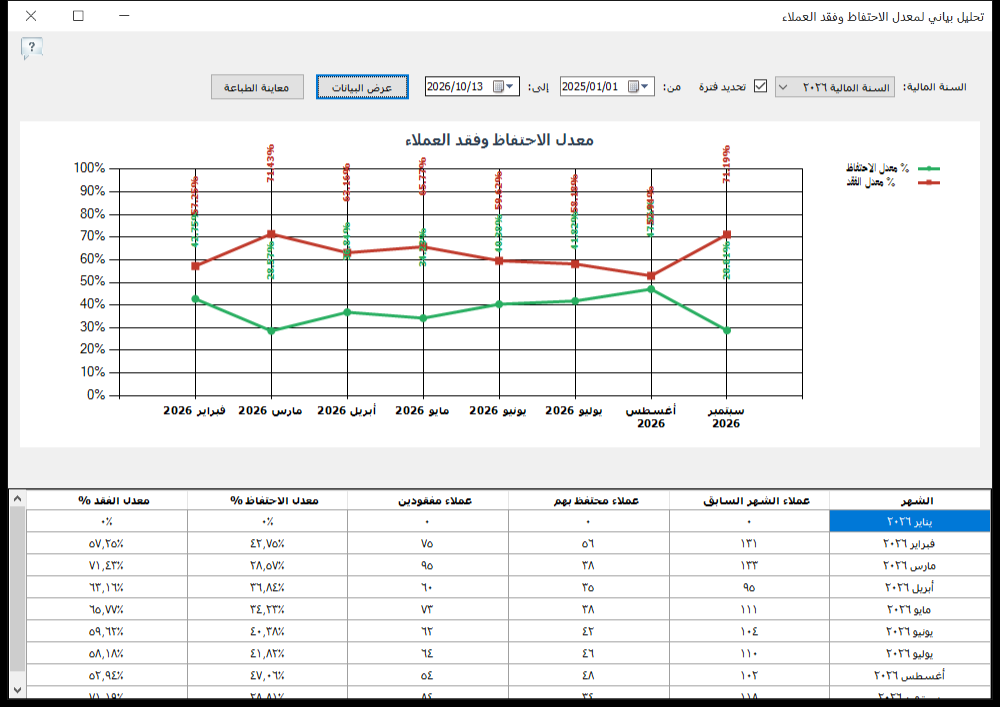Click the معدل الاحتفاظ % column header
This screenshot has height=707, width=1000.
[267, 500]
